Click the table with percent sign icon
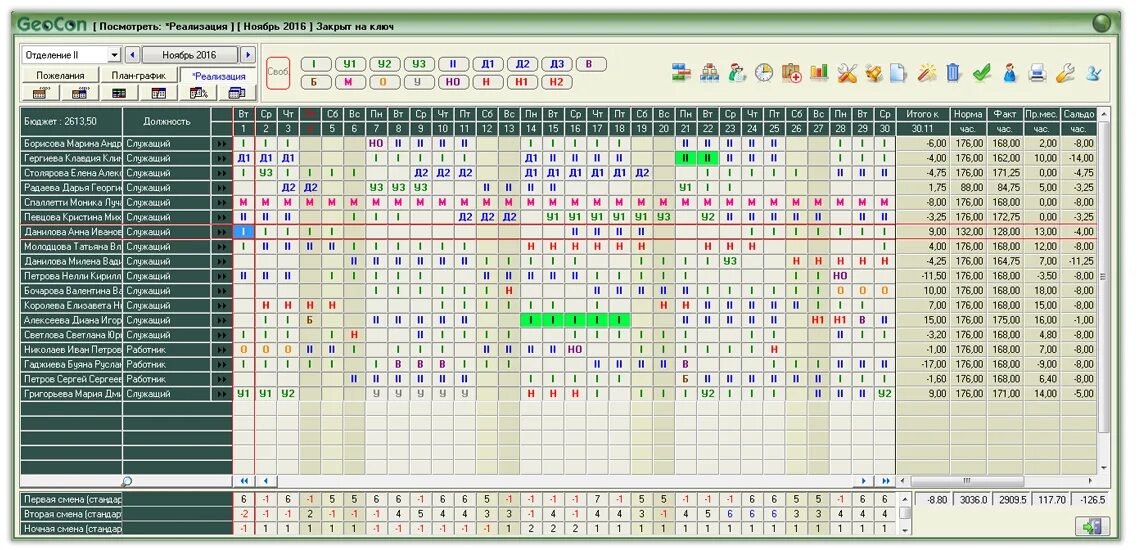The width and height of the screenshot is (1140, 550). [198, 93]
